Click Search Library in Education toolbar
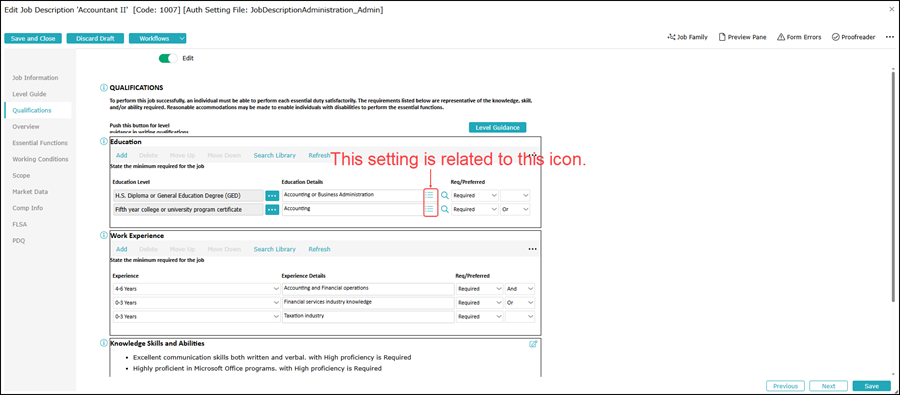Image resolution: width=900 pixels, height=395 pixels. point(275,155)
